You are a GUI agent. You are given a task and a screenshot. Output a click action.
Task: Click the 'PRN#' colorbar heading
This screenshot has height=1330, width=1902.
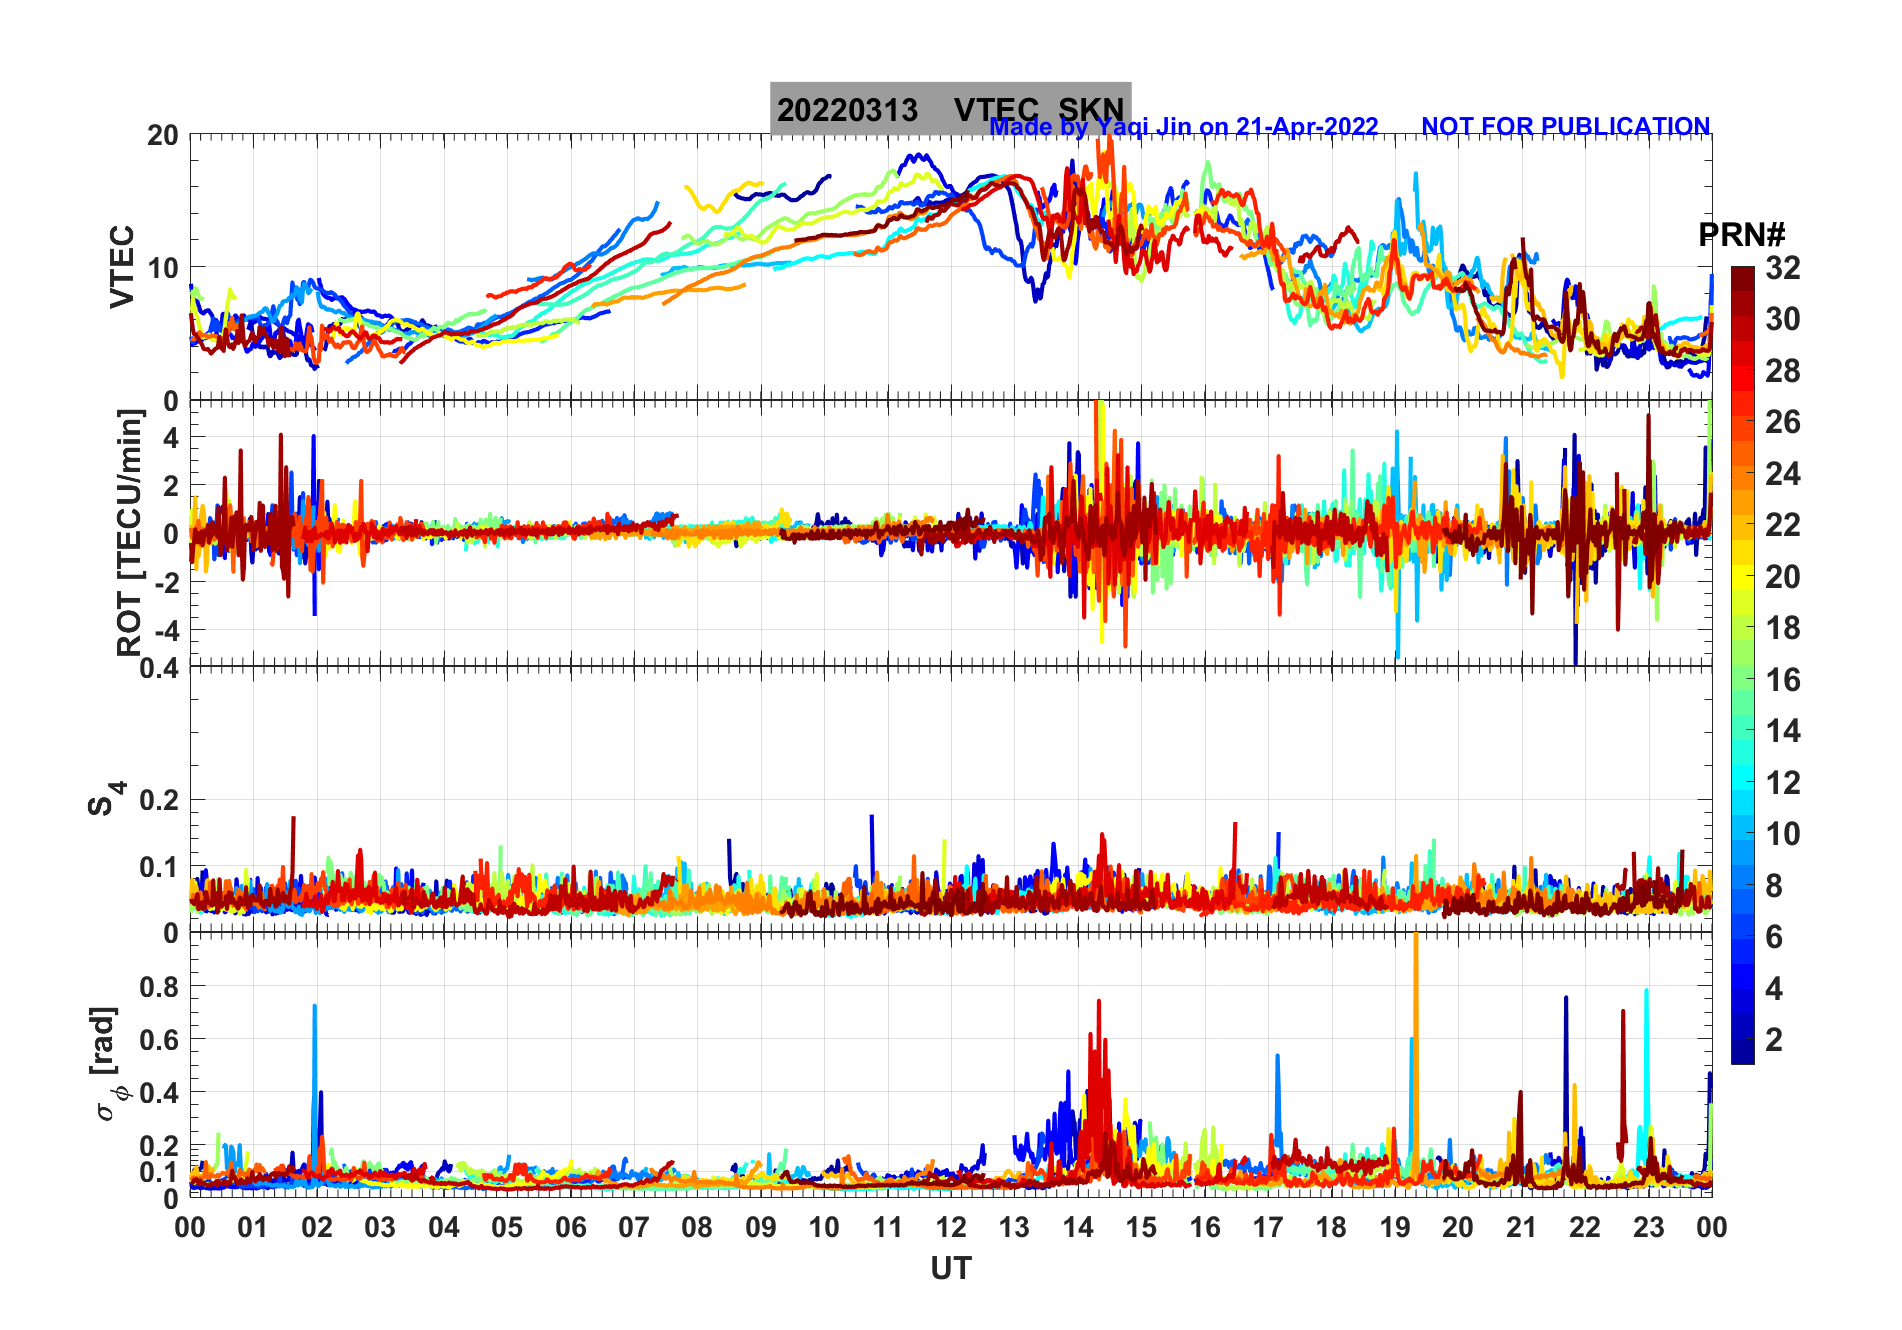click(x=1741, y=235)
